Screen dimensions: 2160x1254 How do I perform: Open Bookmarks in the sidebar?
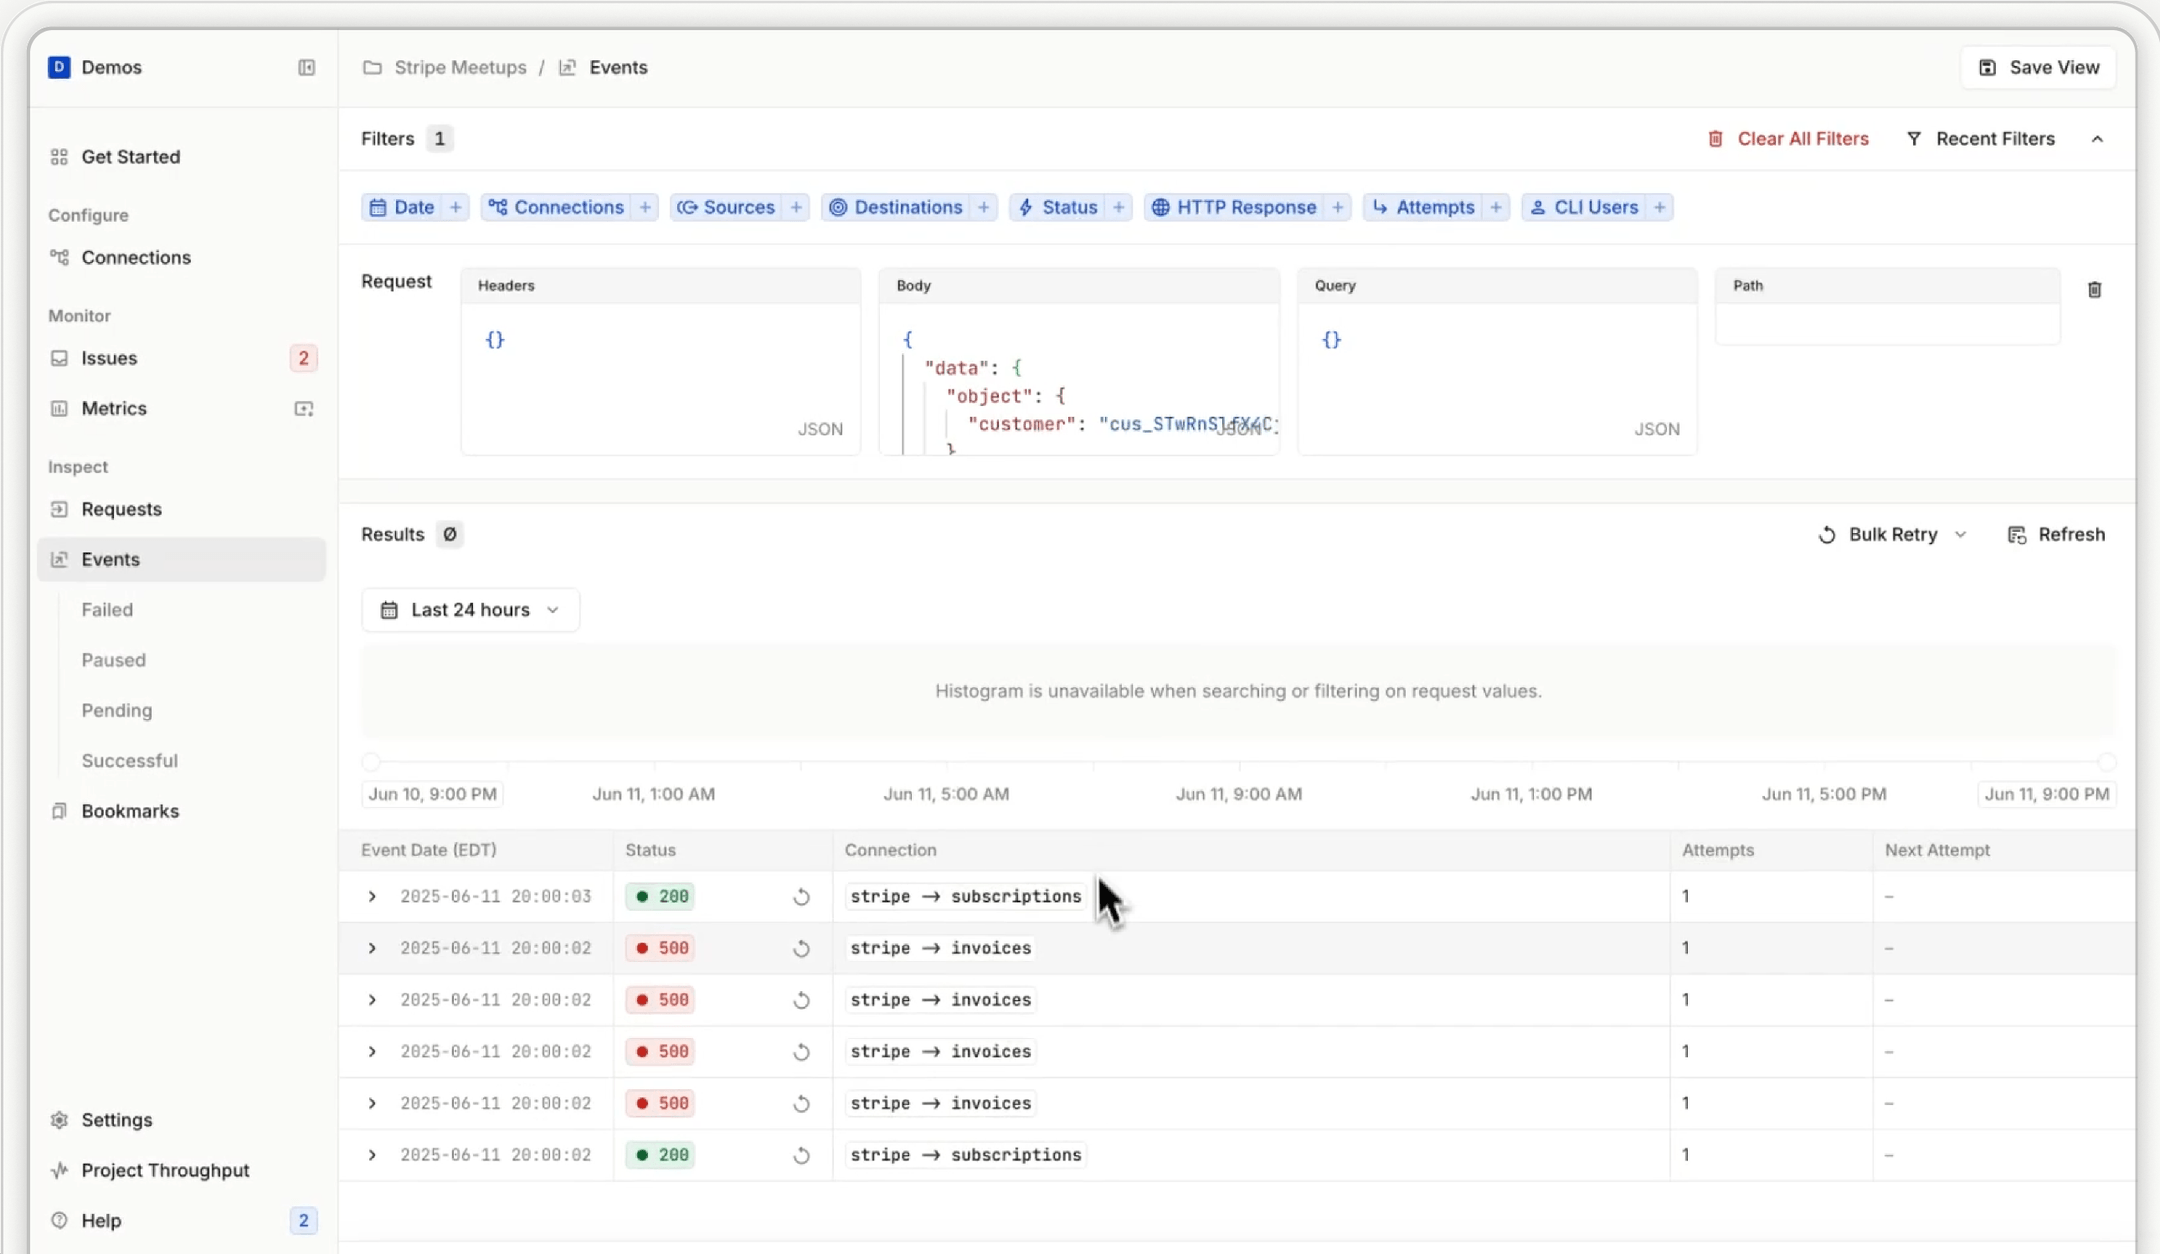(130, 811)
